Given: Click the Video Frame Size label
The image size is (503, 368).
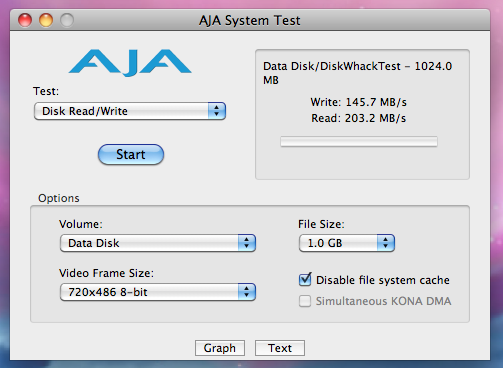Looking at the screenshot, I should 106,273.
